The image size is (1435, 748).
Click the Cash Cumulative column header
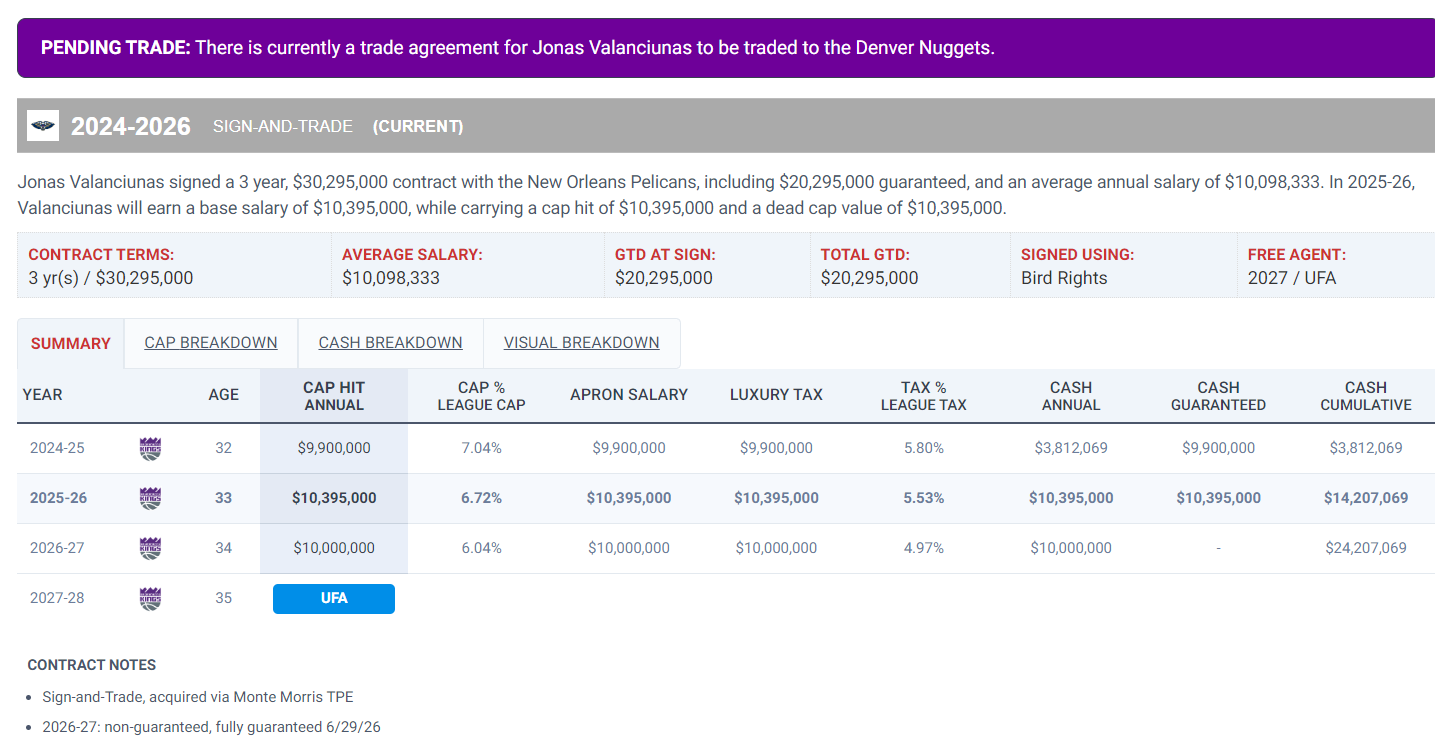[x=1365, y=396]
